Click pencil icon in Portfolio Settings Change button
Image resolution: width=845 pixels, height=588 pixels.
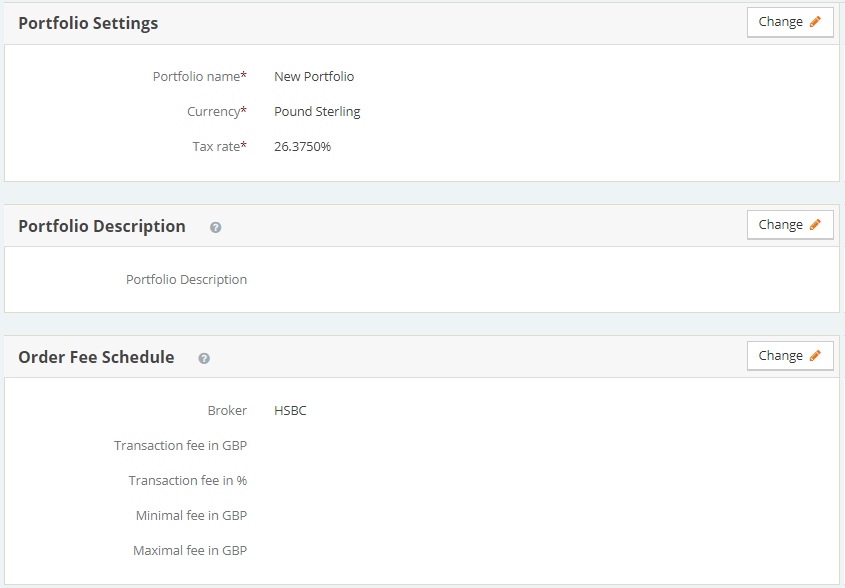pyautogui.click(x=815, y=22)
